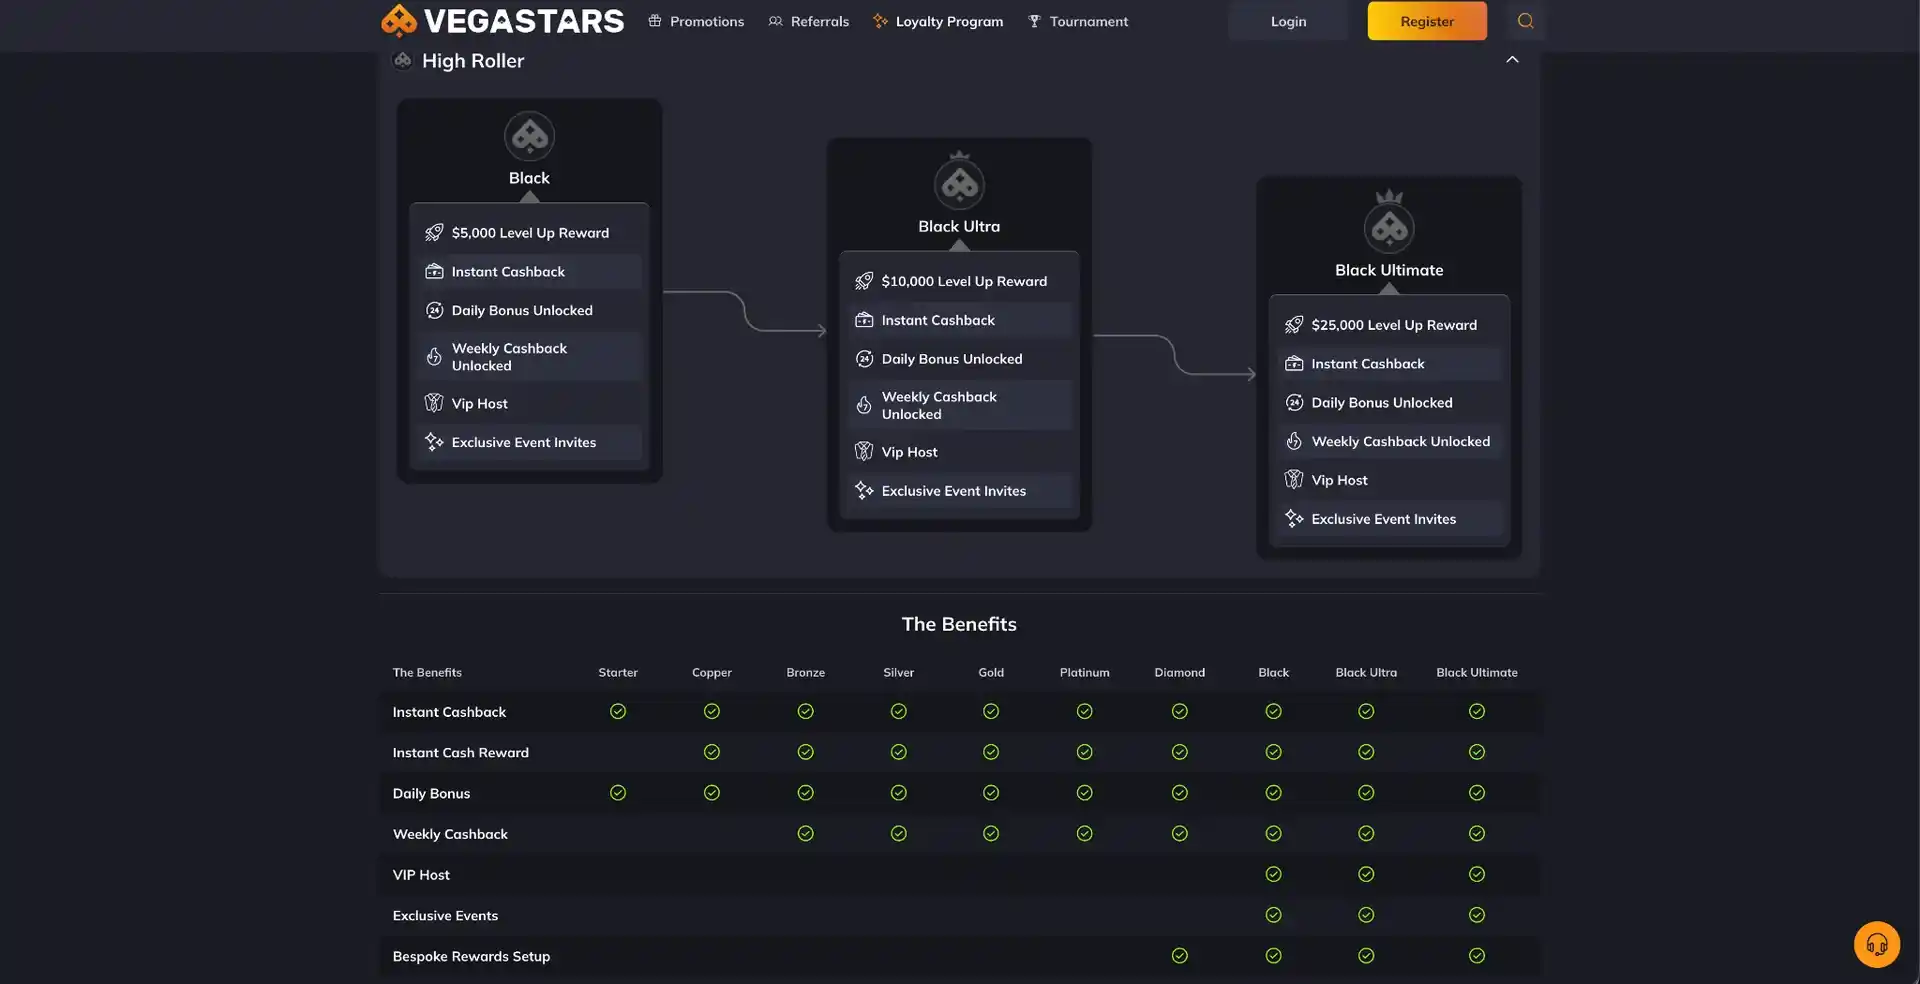The width and height of the screenshot is (1920, 984).
Task: Click Bespoke Rewards Setup checkmark under Diamond
Action: coord(1180,956)
